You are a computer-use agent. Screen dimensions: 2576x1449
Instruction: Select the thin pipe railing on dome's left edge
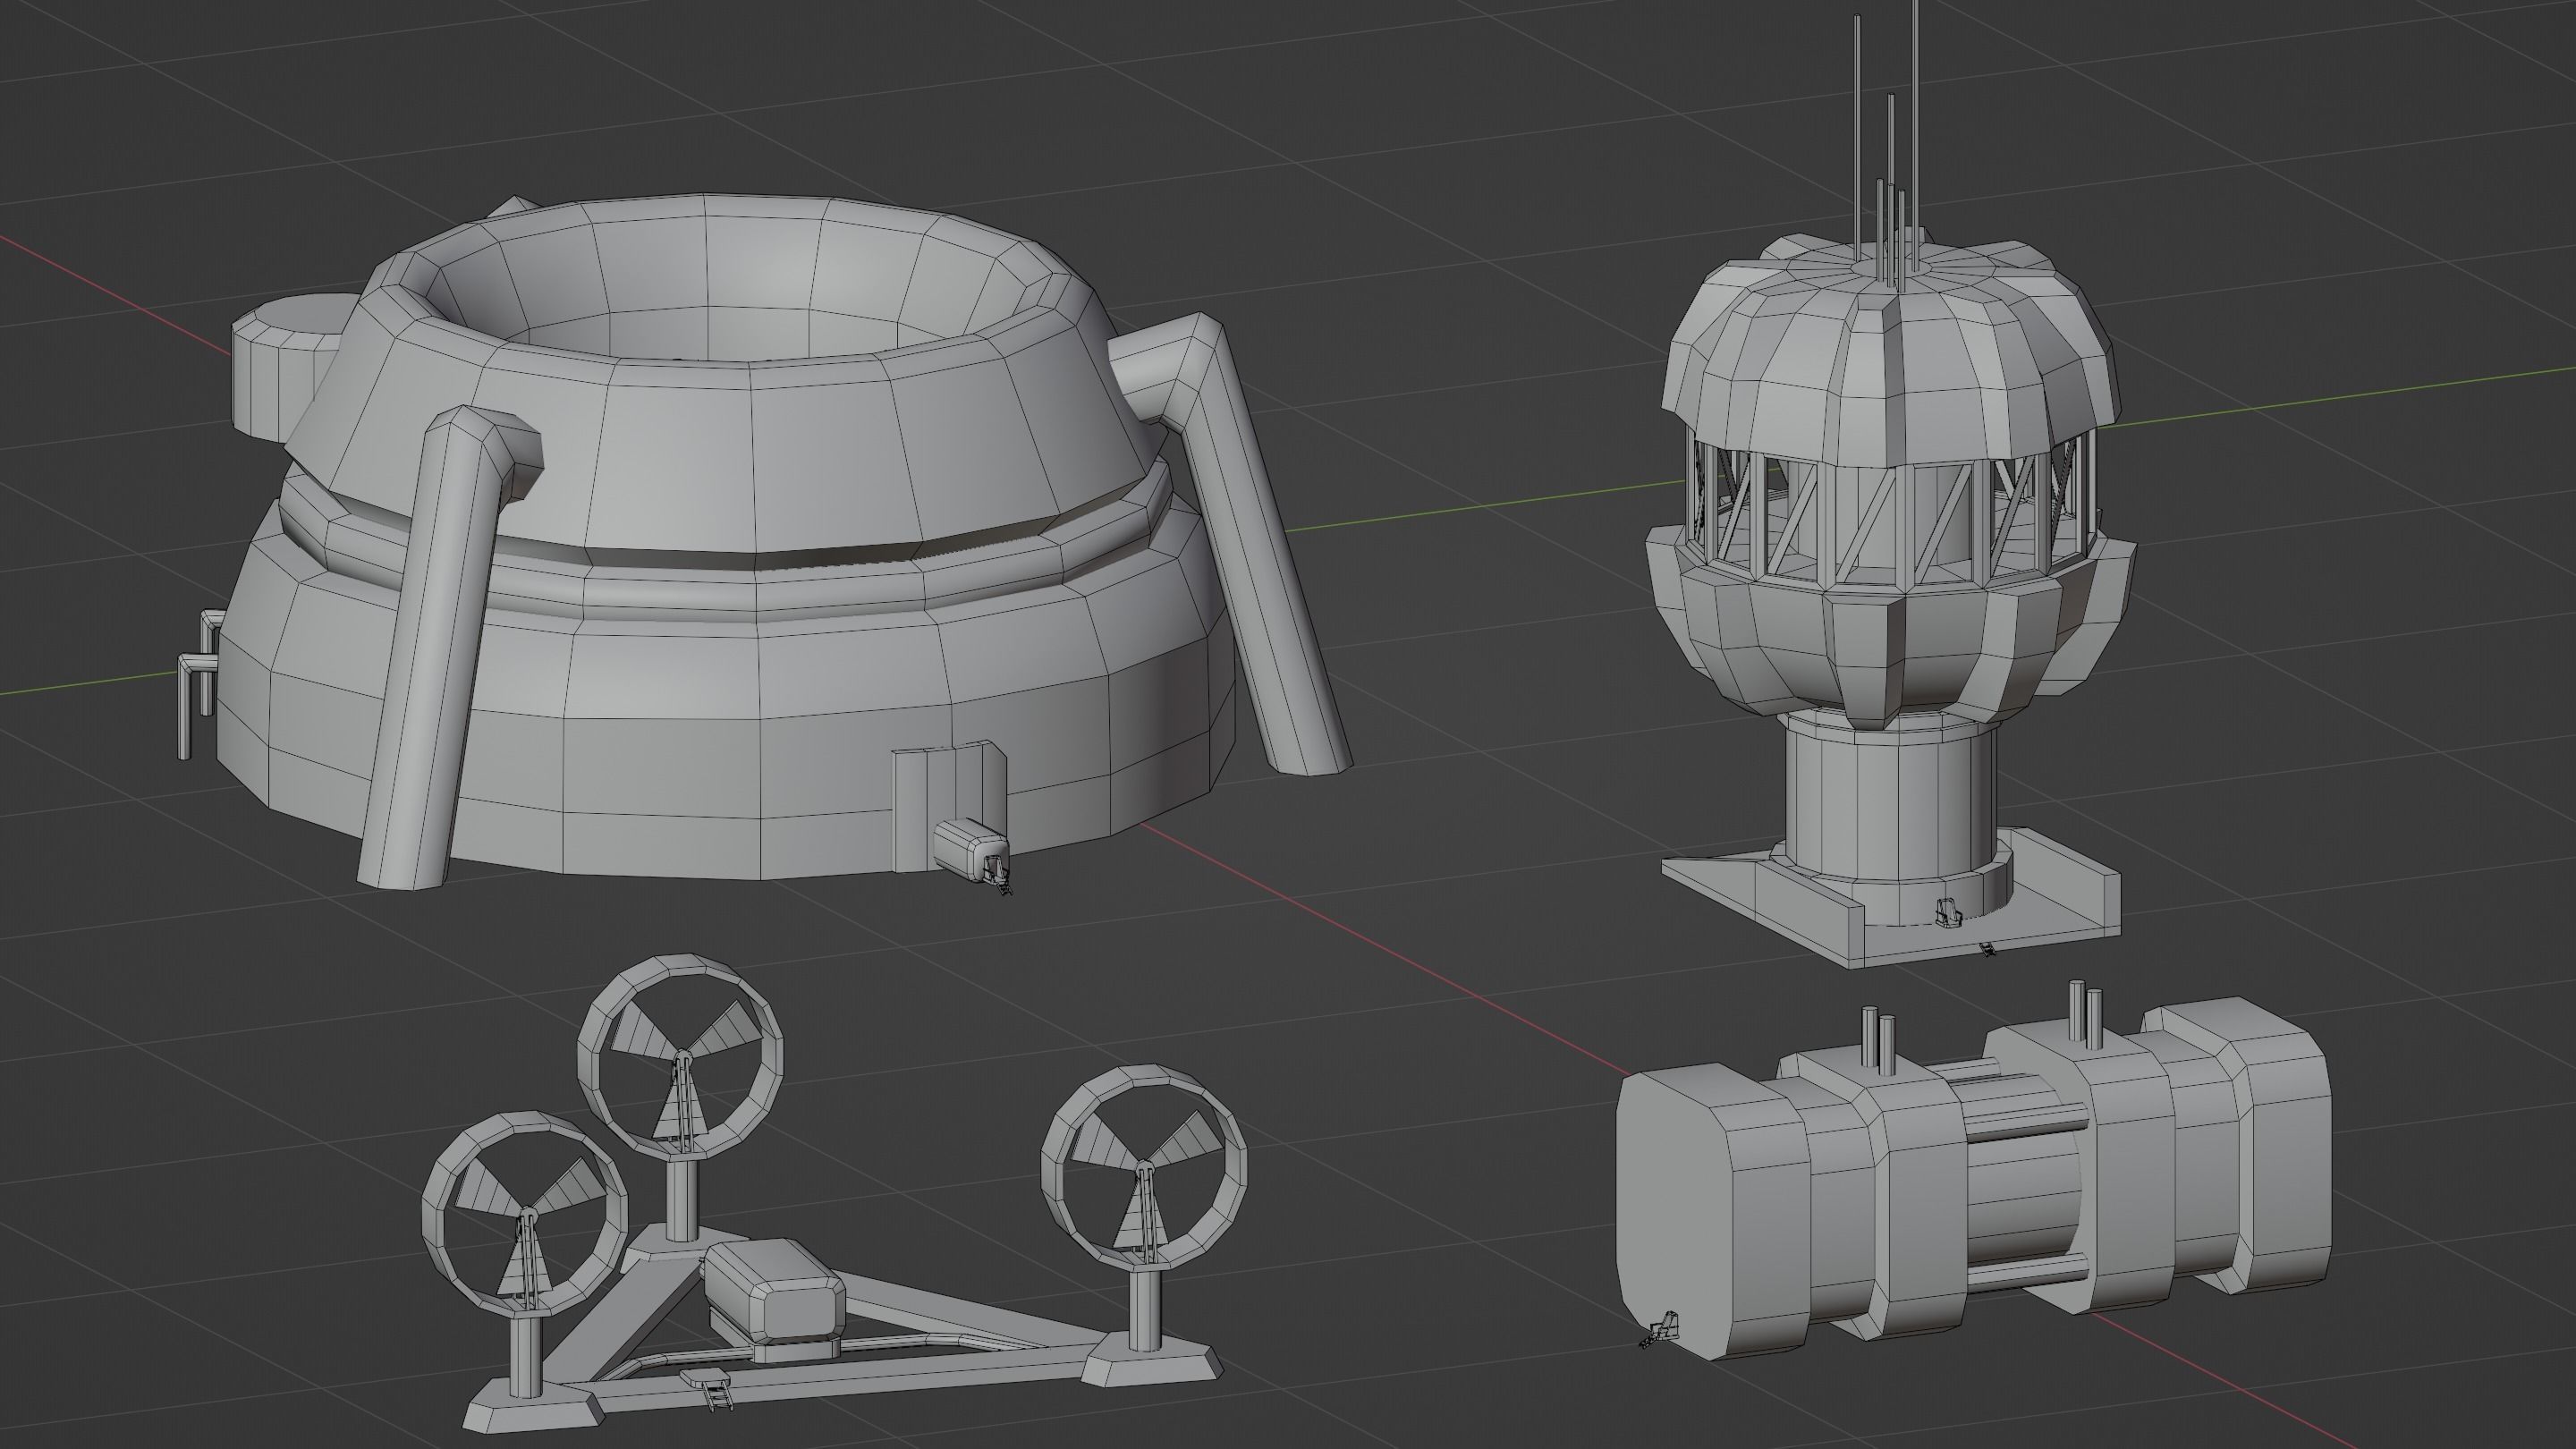click(x=200, y=685)
